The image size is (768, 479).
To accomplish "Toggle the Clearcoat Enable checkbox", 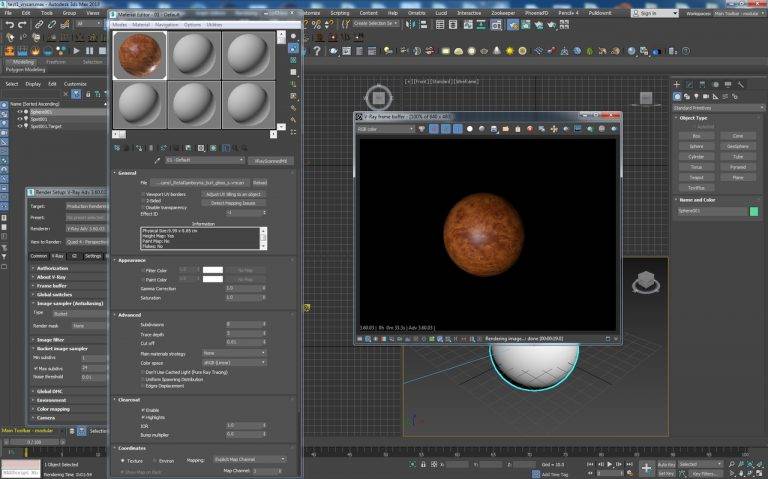I will pyautogui.click(x=143, y=410).
